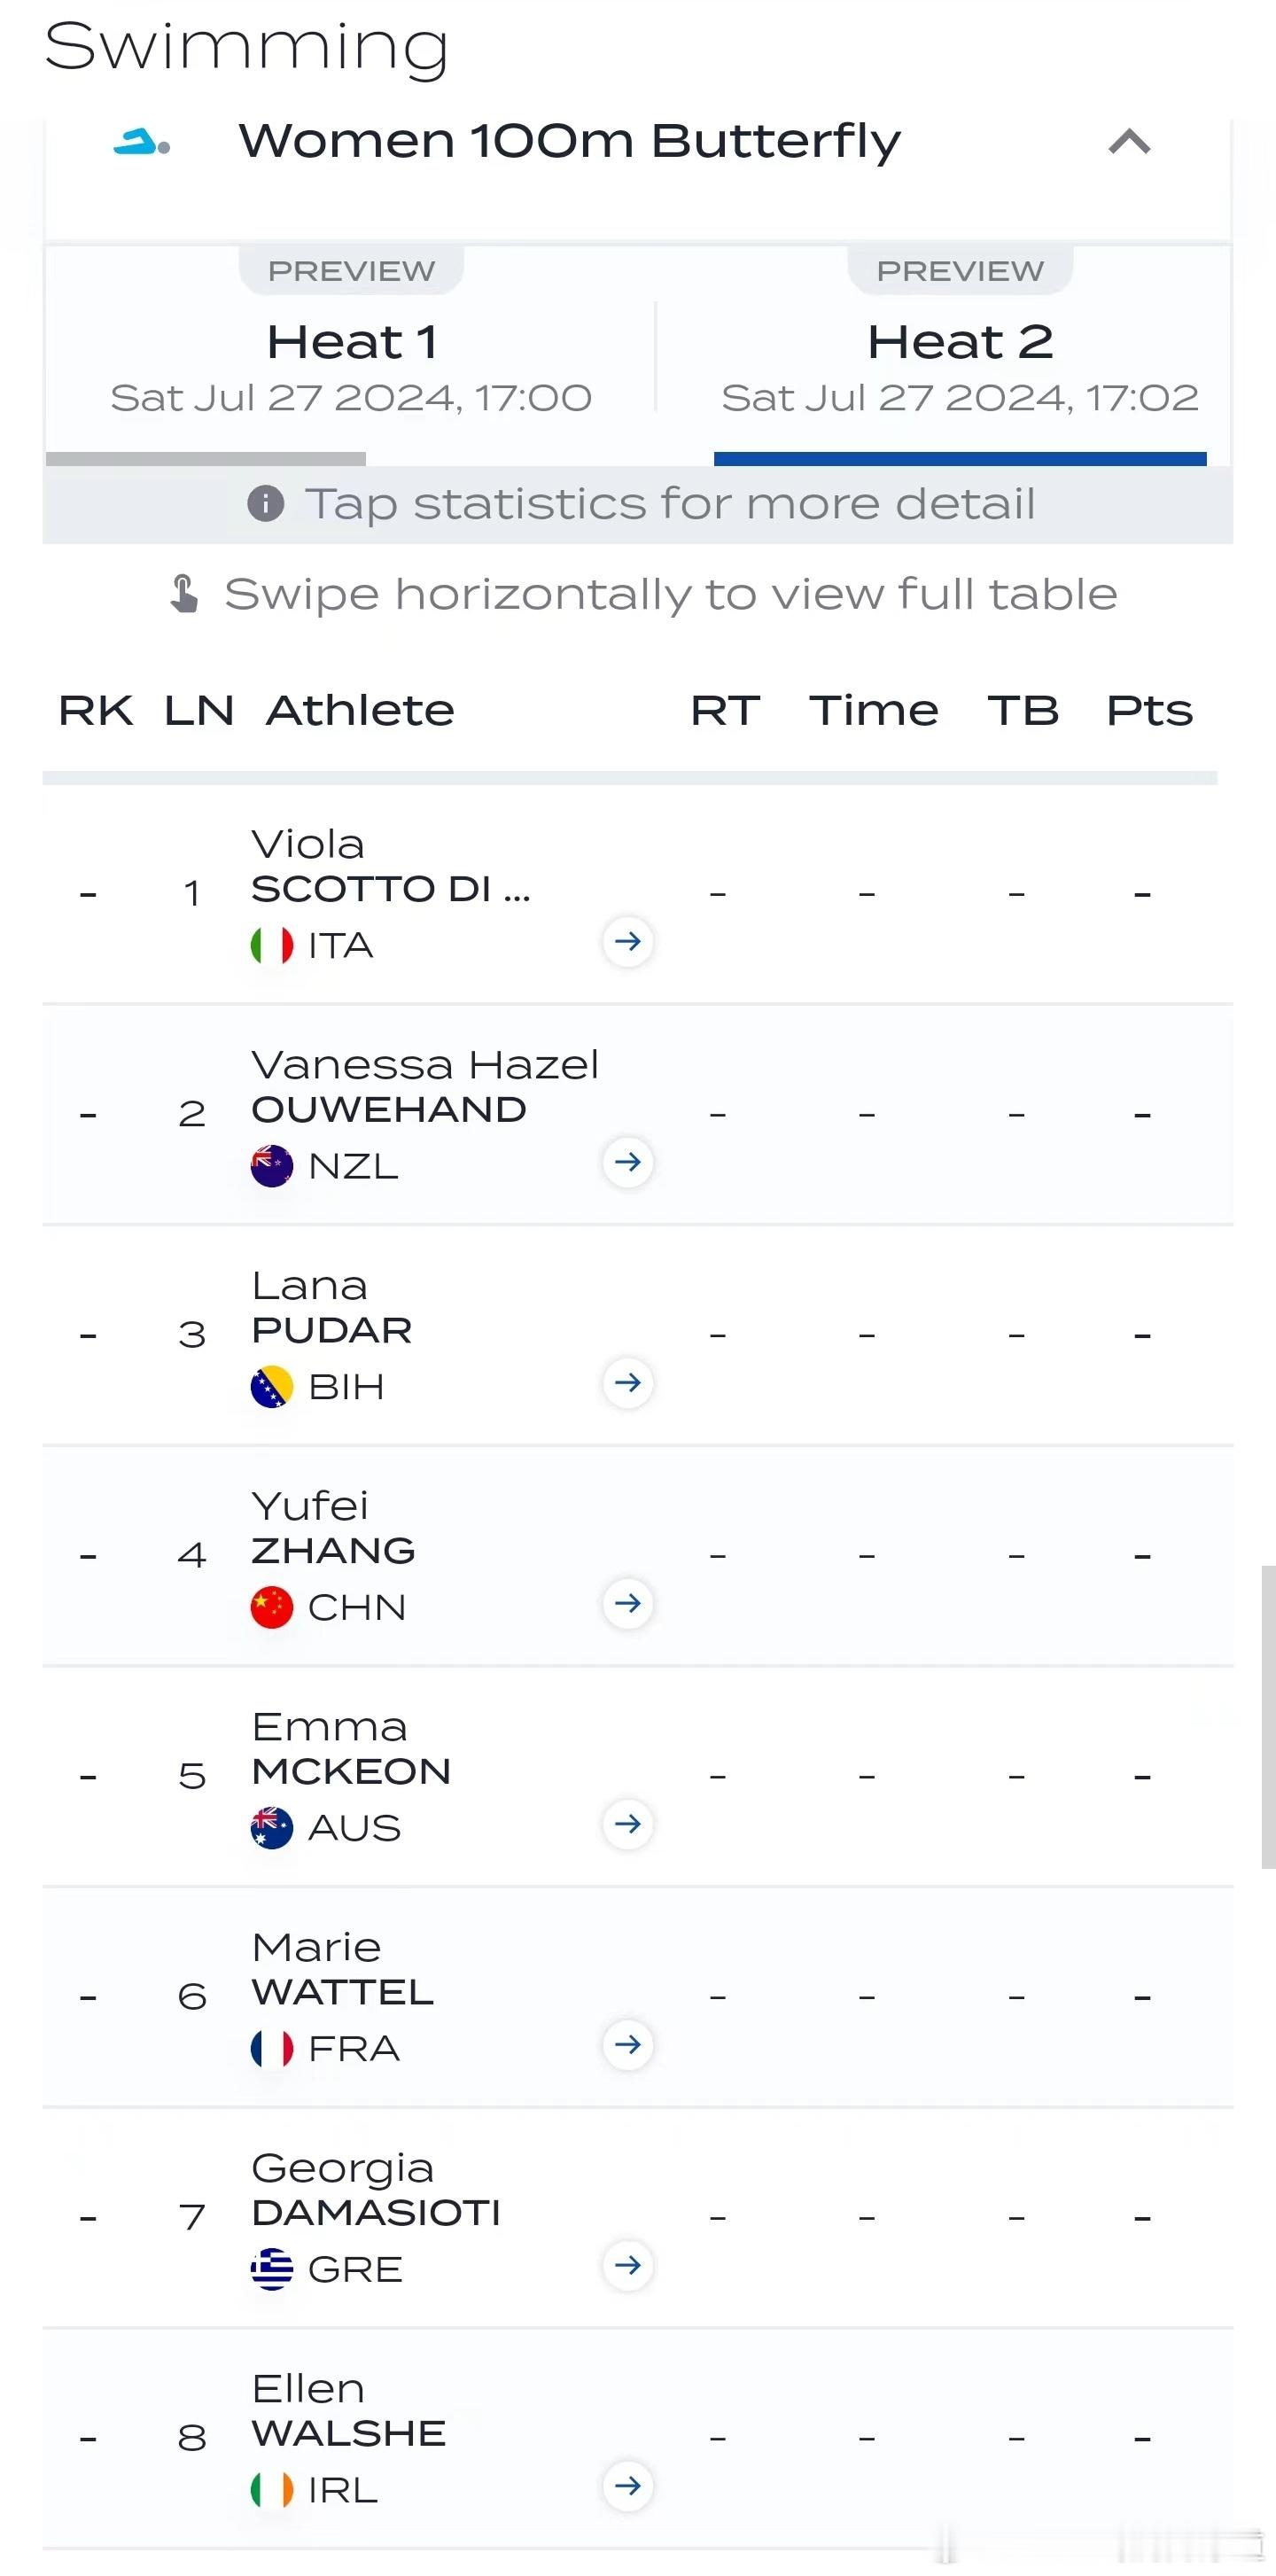Image resolution: width=1276 pixels, height=2576 pixels.
Task: Open Viola Scotto Di's arrow detail icon
Action: tap(628, 941)
